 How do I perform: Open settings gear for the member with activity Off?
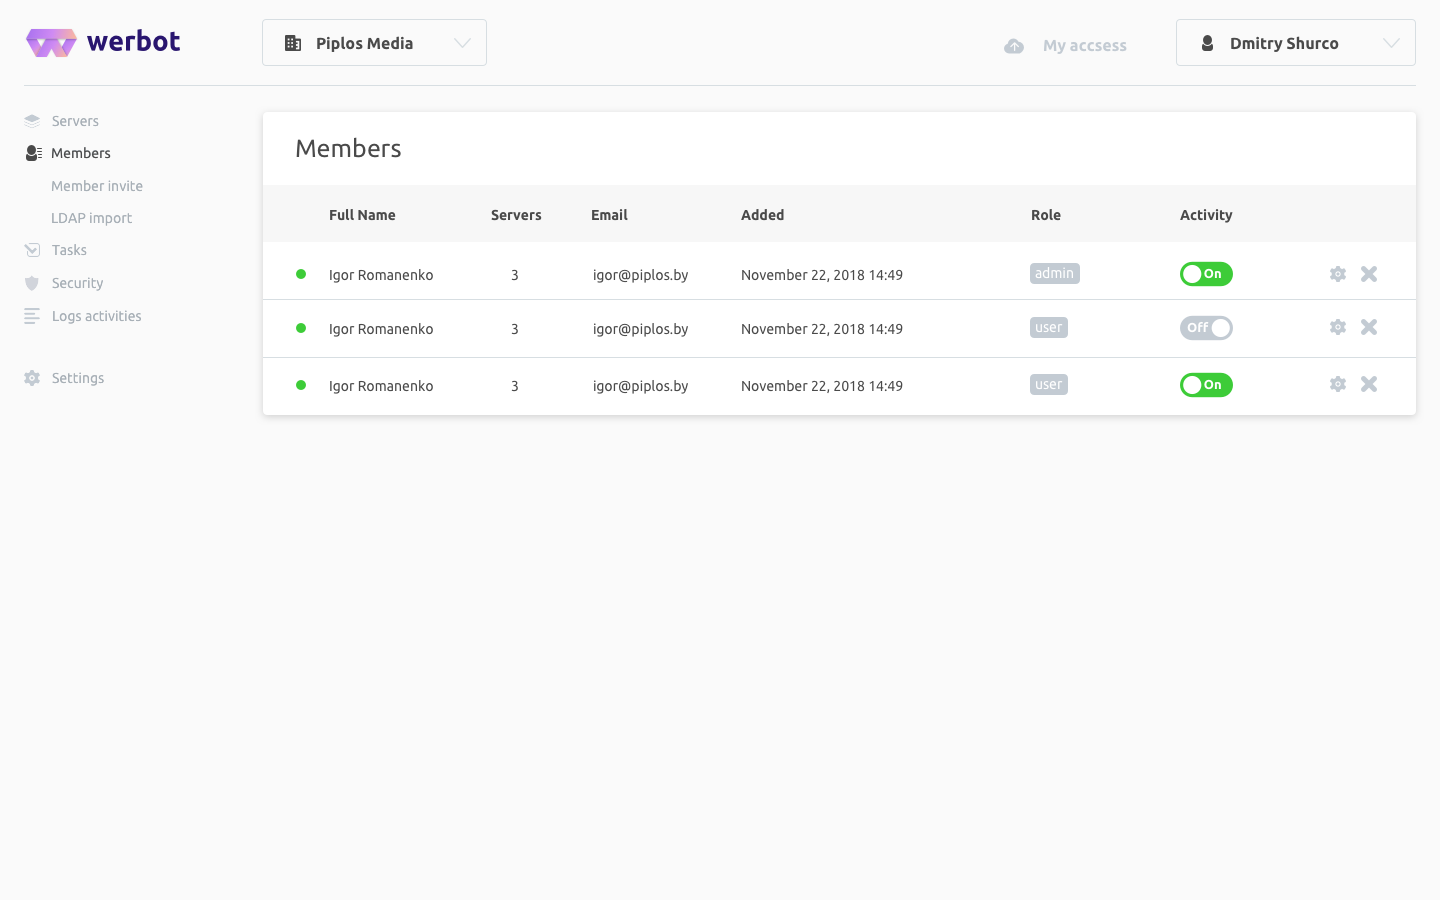1338,327
